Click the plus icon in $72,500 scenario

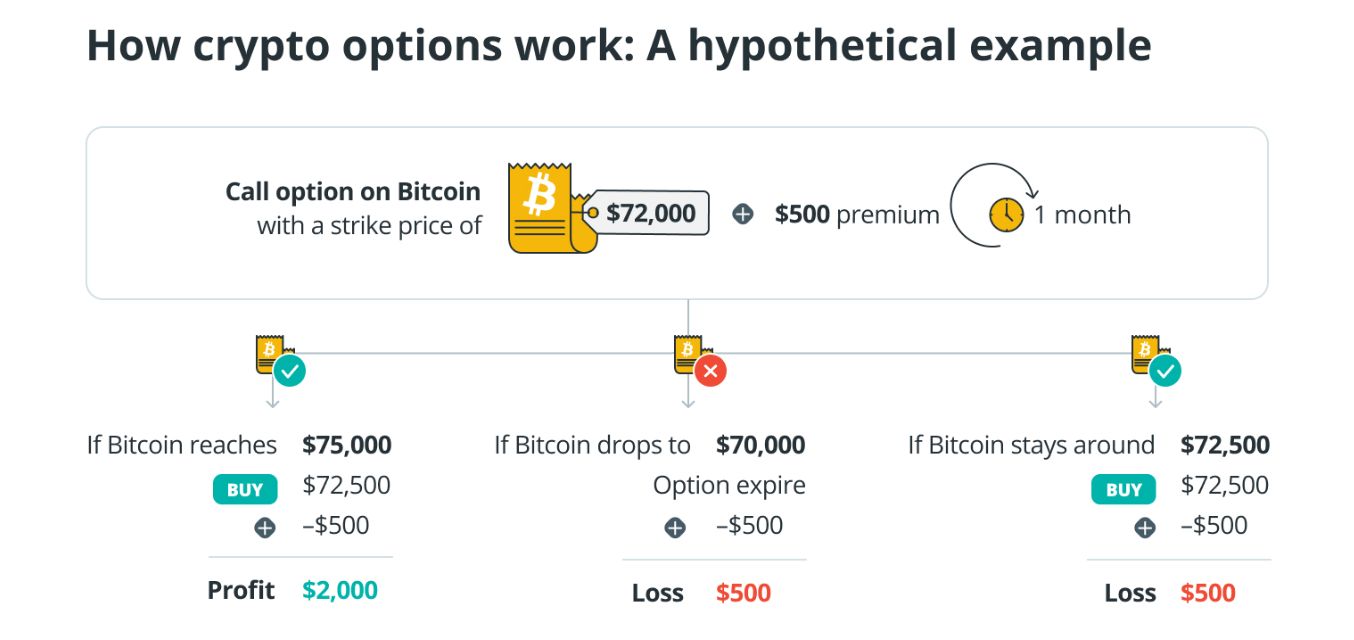click(x=1145, y=527)
